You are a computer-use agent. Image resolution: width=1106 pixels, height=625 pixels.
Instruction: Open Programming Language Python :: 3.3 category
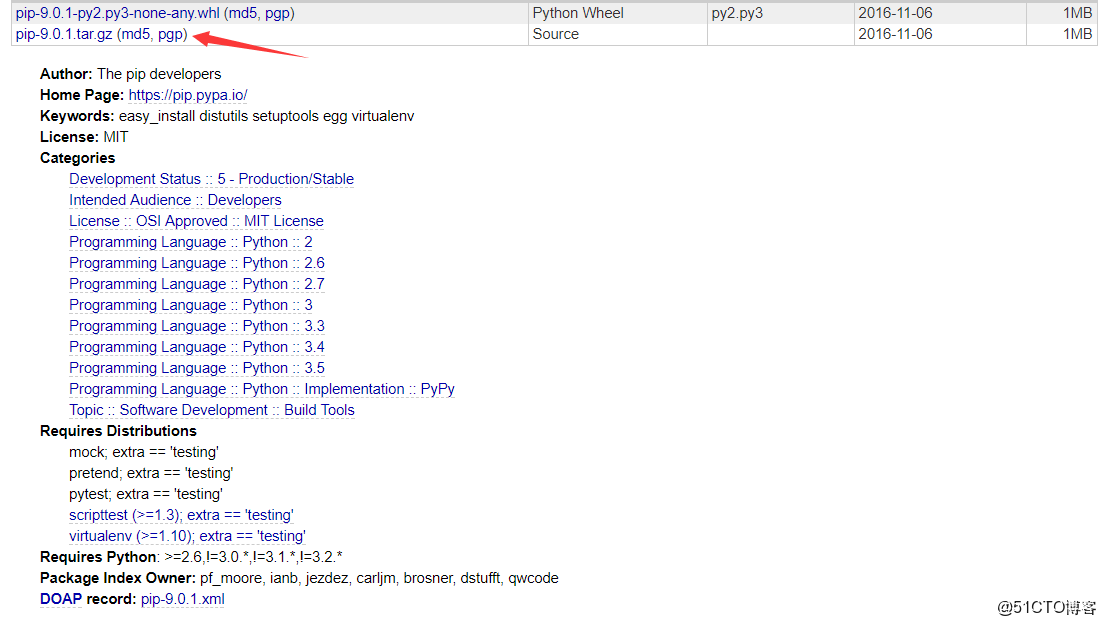pyautogui.click(x=197, y=326)
